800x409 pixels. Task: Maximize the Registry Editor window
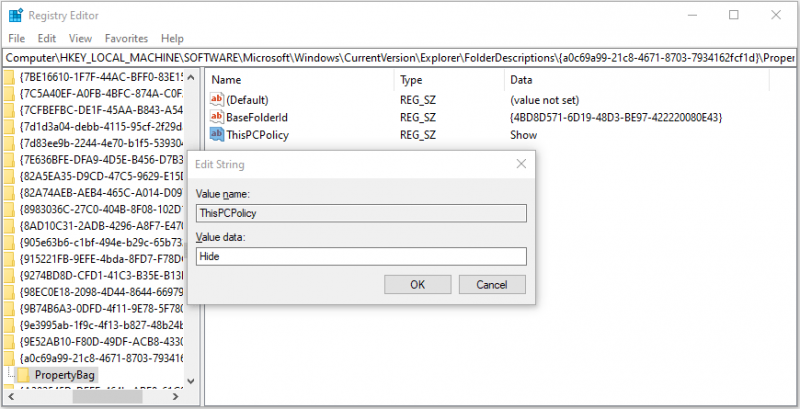pyautogui.click(x=734, y=15)
